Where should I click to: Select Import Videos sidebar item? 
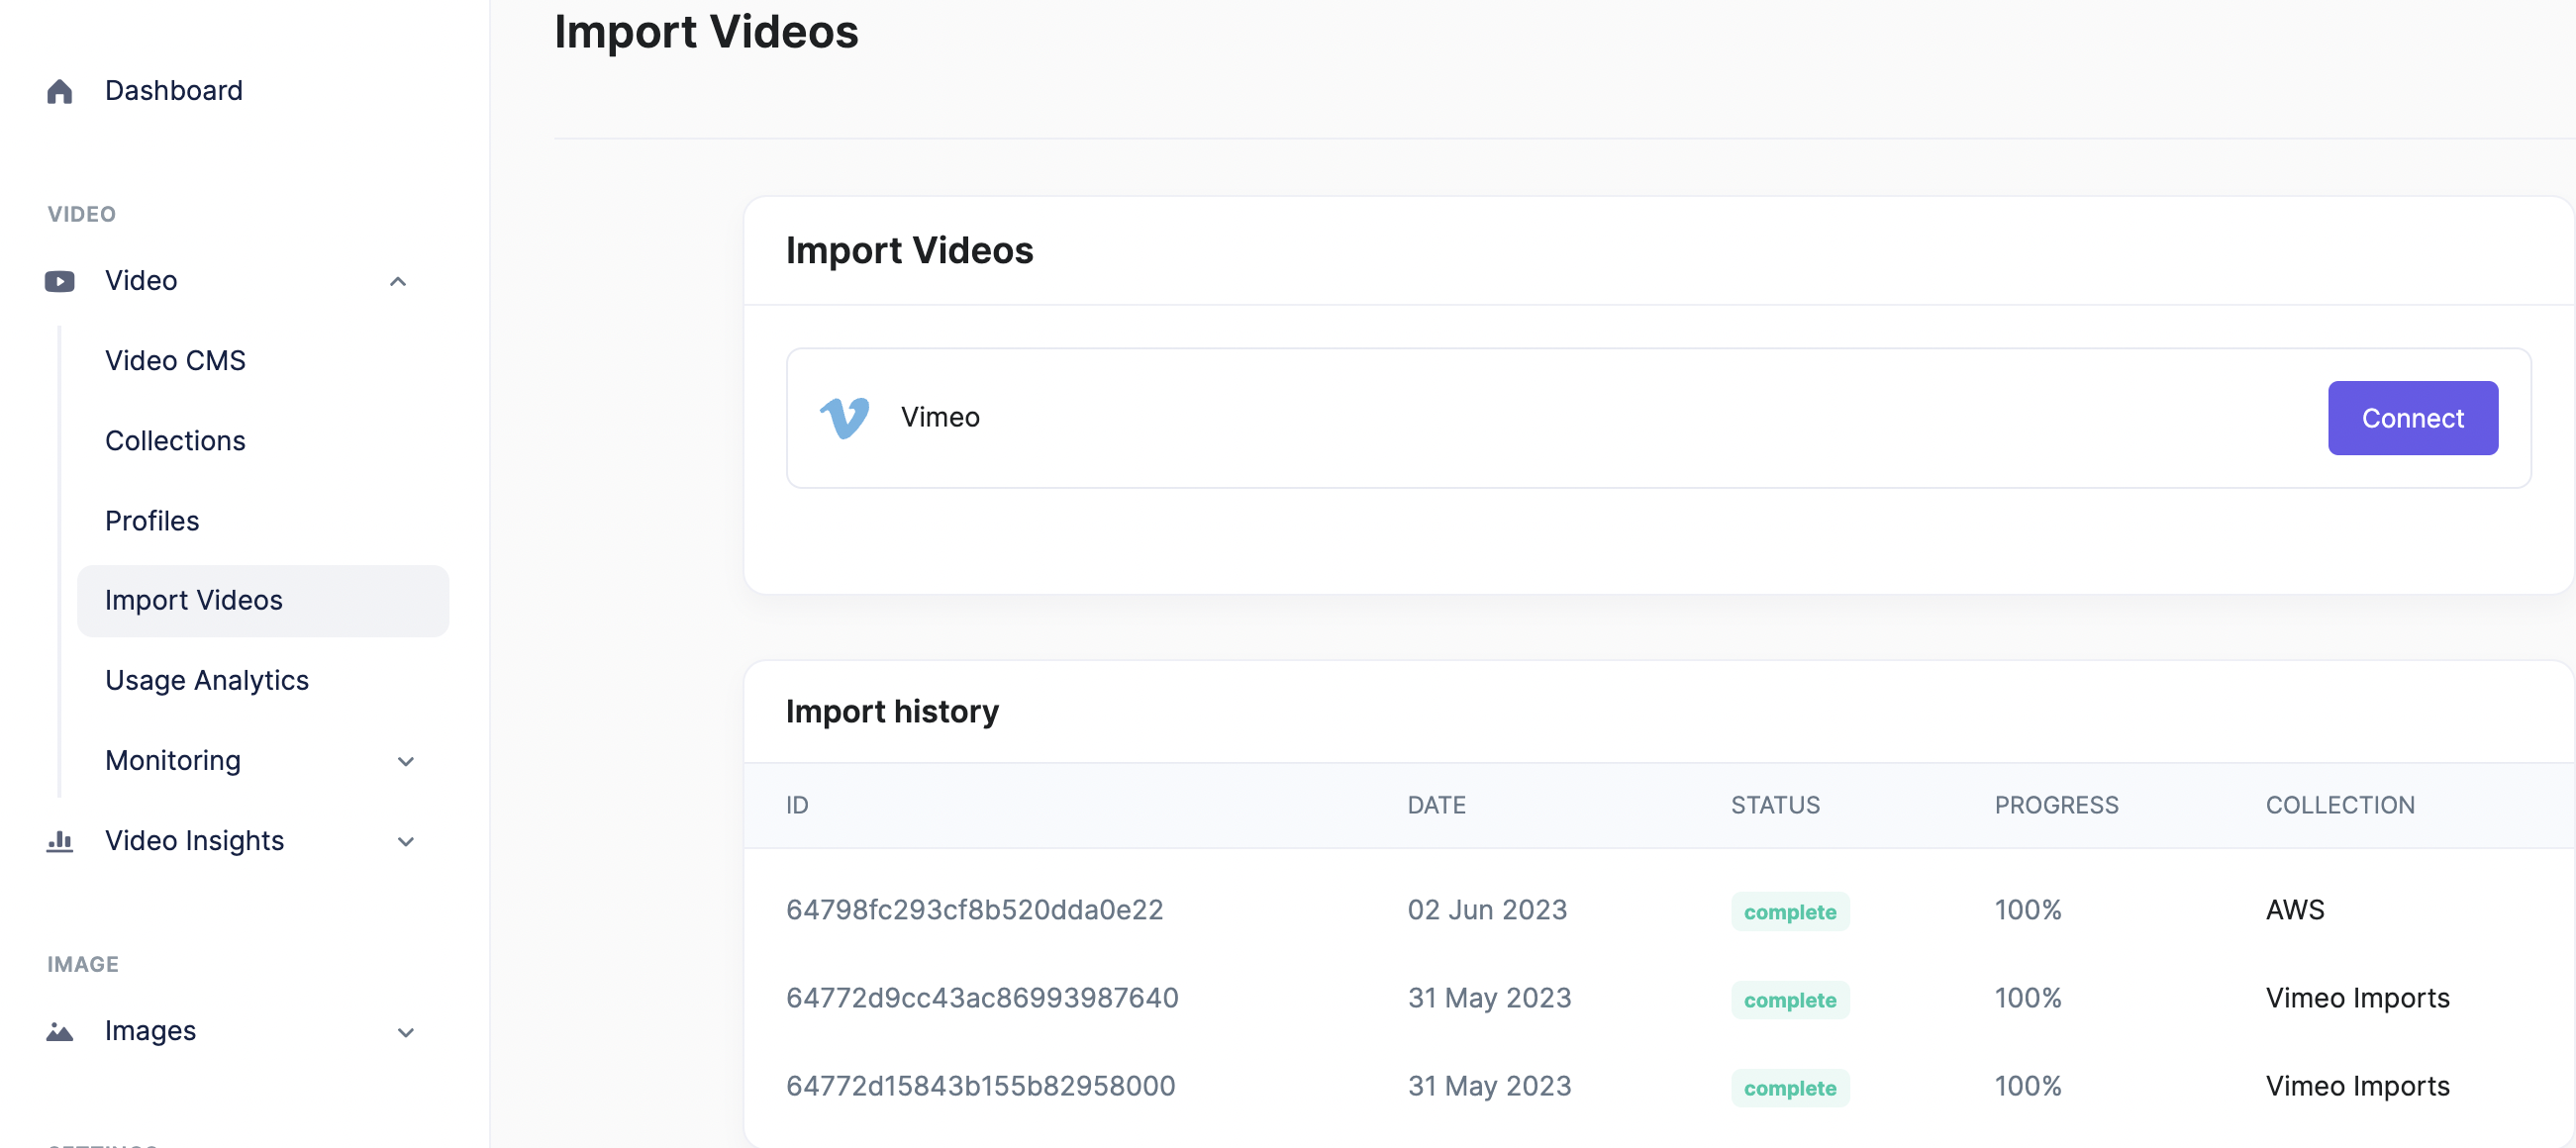point(194,601)
